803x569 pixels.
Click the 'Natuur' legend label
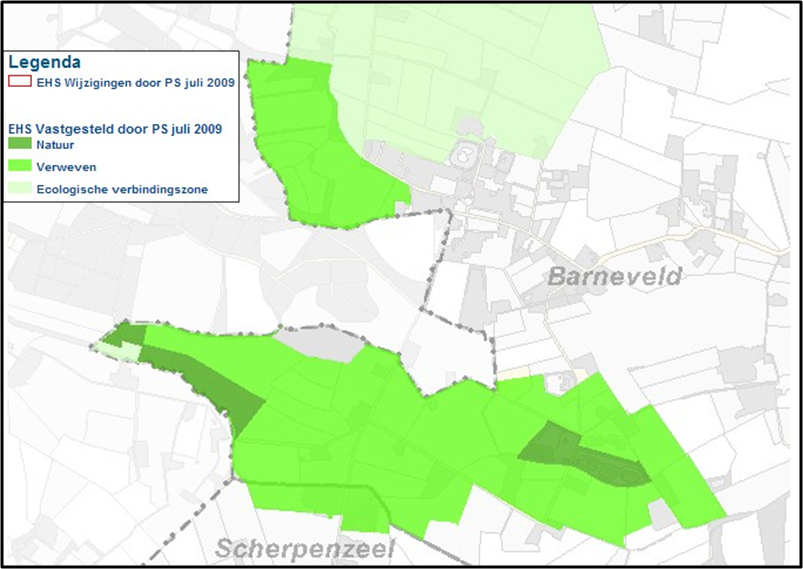click(55, 145)
